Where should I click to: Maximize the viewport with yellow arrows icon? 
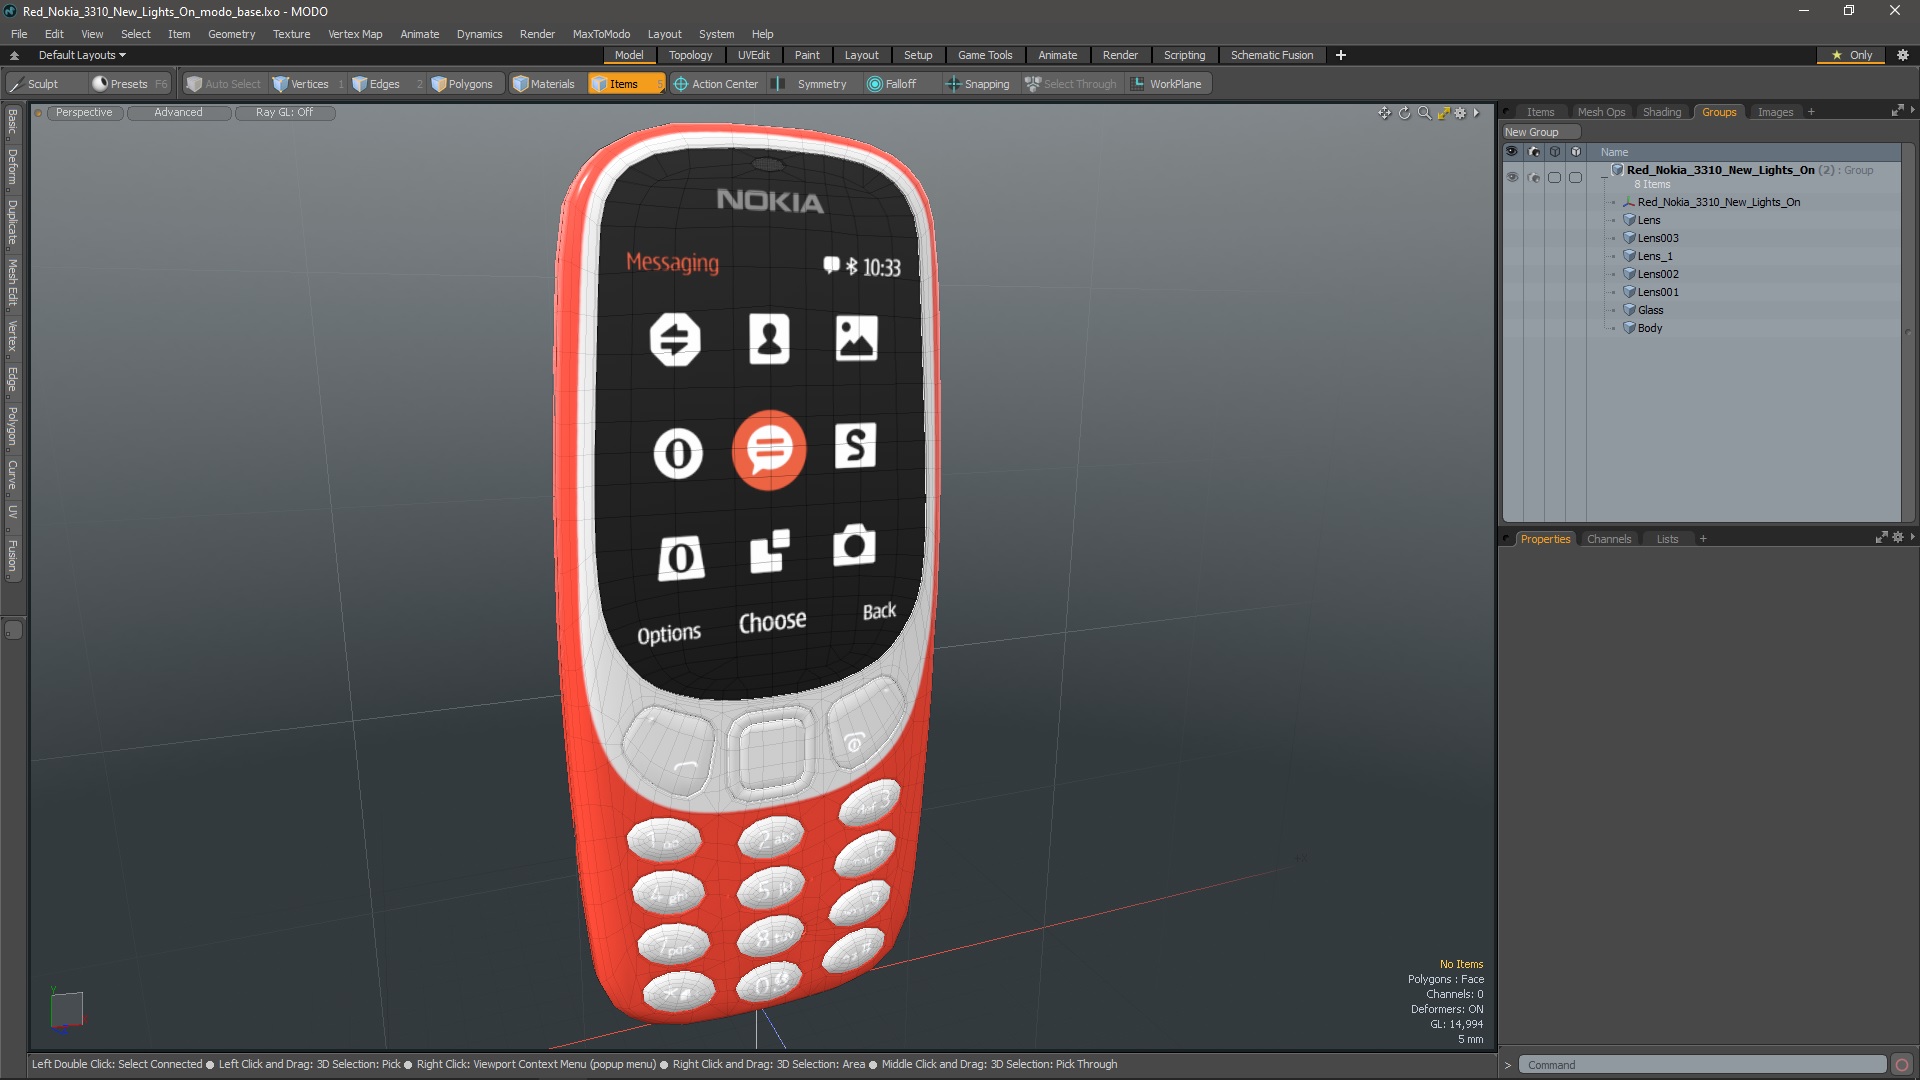click(x=1443, y=113)
